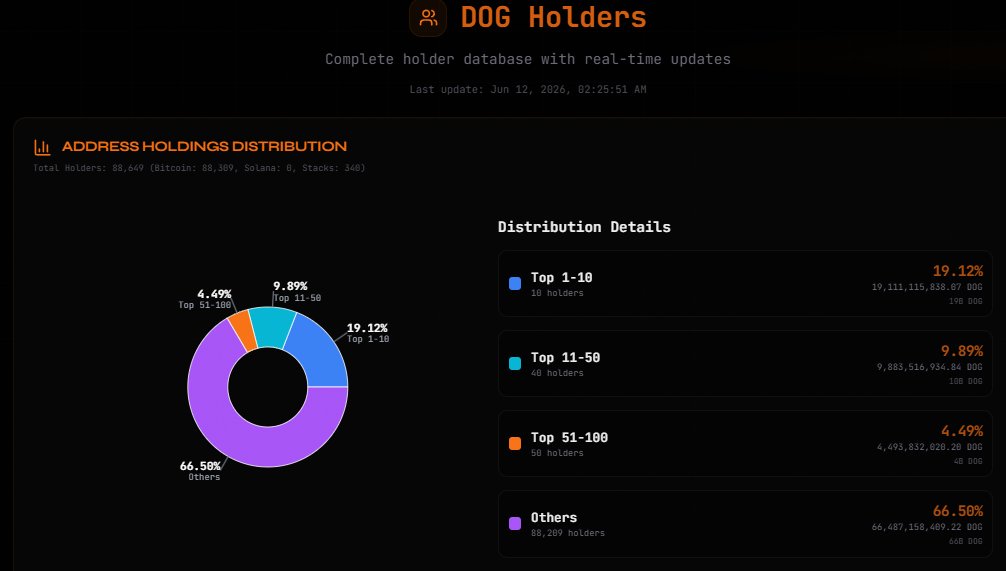Click the 66.50% value in Others card
Image resolution: width=1006 pixels, height=571 pixels.
click(957, 511)
